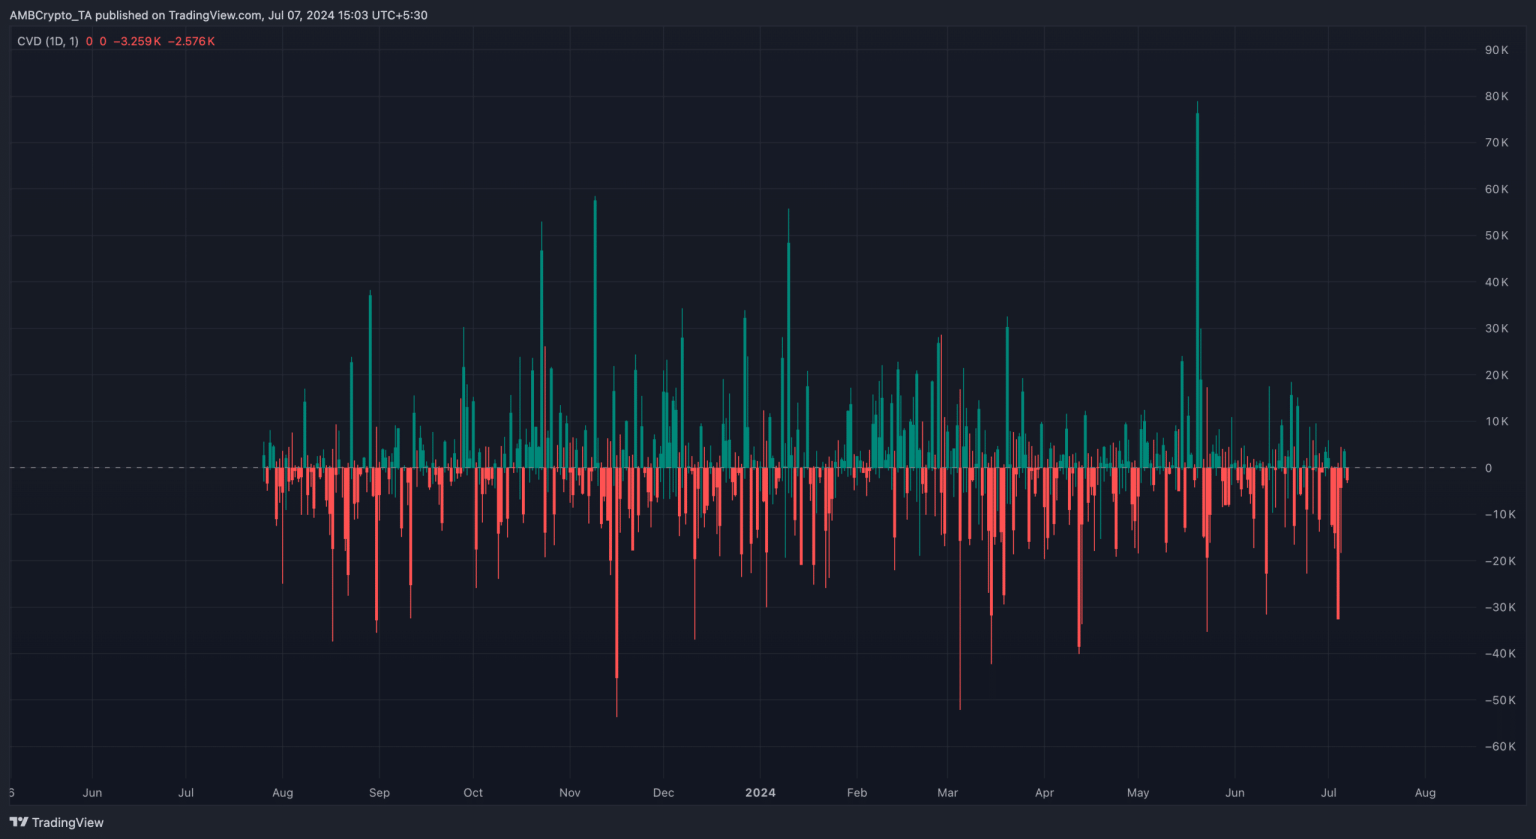The width and height of the screenshot is (1536, 839).
Task: Click the Apr time axis label
Action: (x=1044, y=793)
